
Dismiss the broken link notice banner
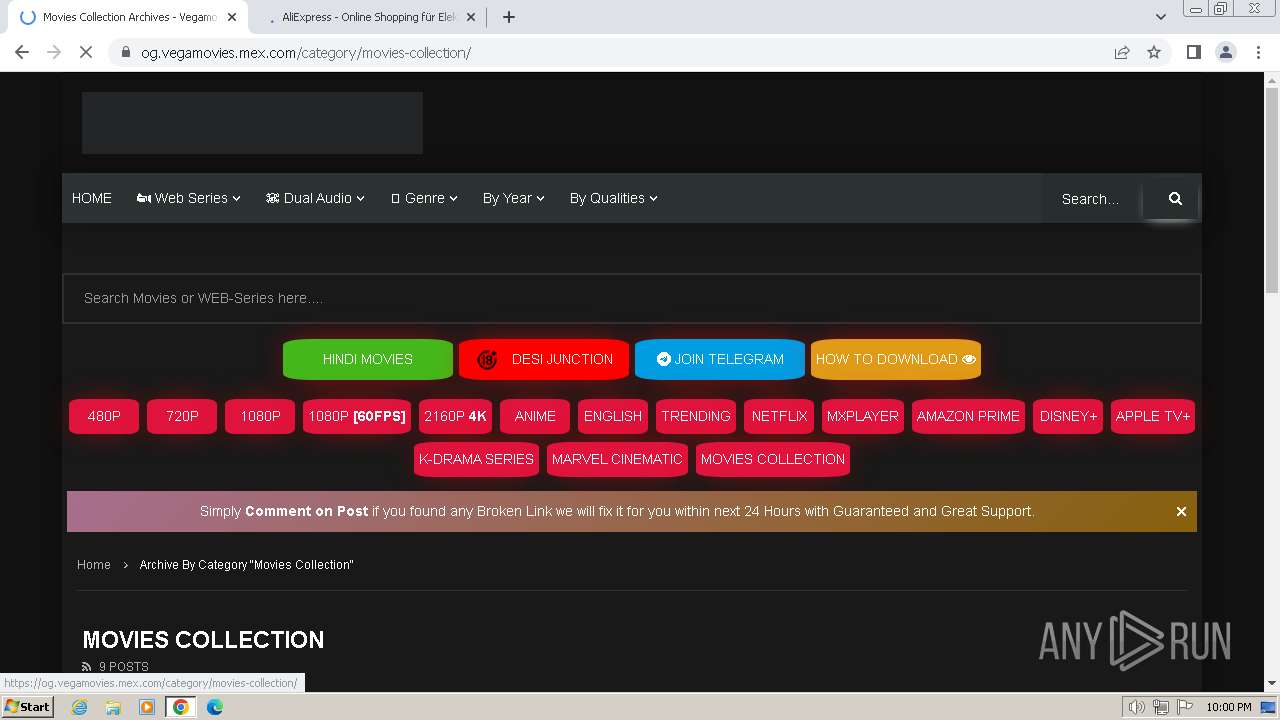click(1181, 511)
